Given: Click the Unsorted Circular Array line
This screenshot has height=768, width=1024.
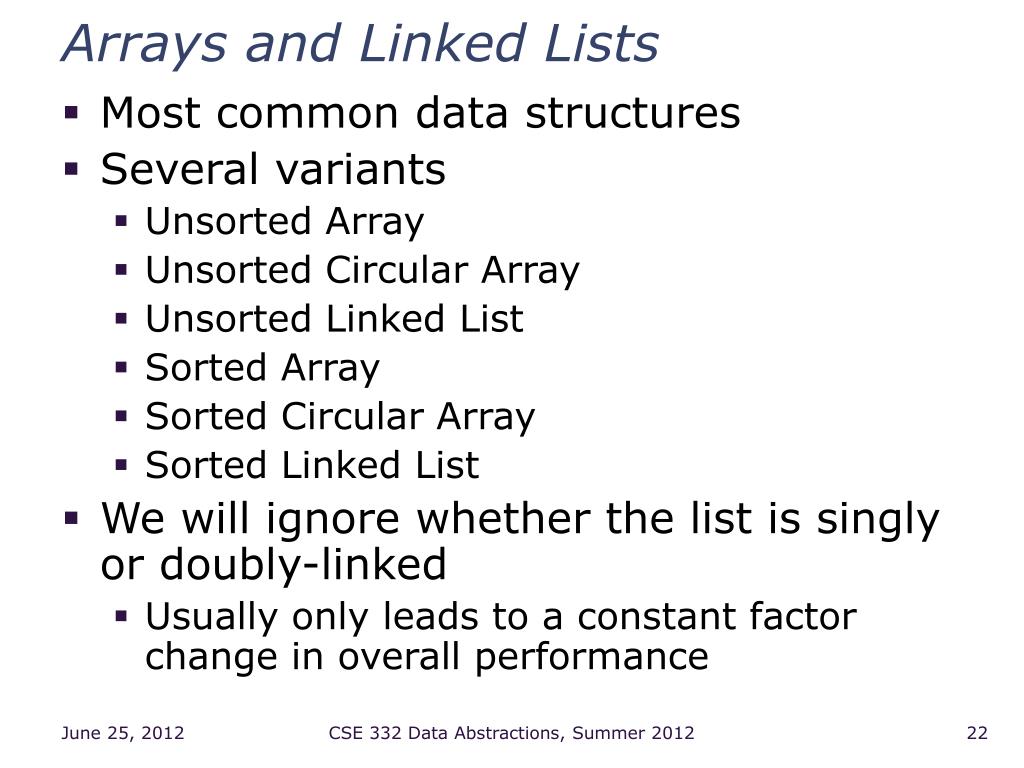Looking at the screenshot, I should coord(362,271).
